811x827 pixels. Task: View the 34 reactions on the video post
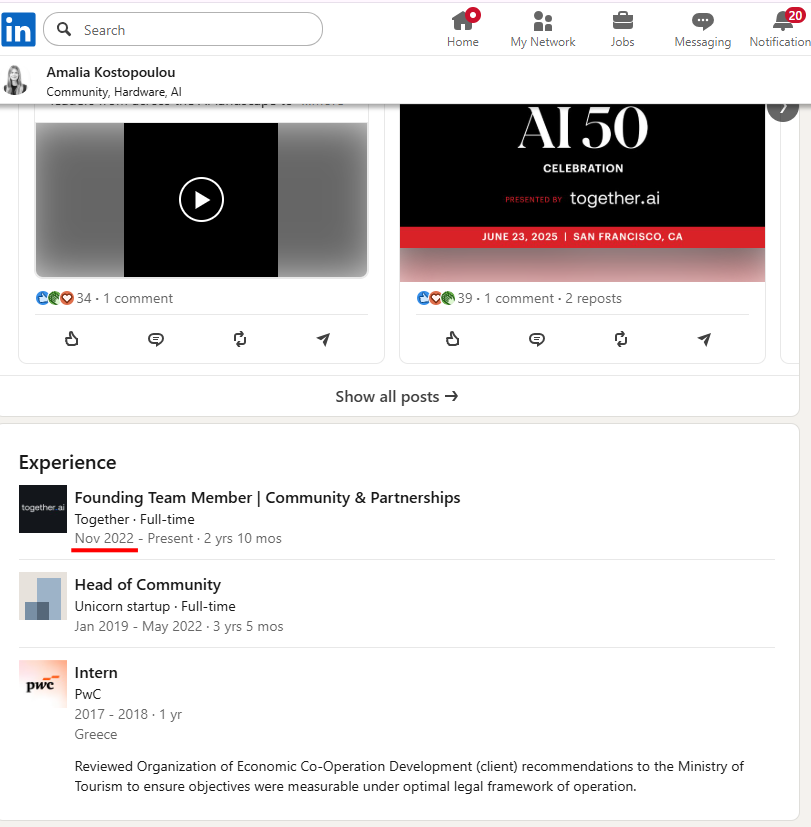[x=64, y=299]
